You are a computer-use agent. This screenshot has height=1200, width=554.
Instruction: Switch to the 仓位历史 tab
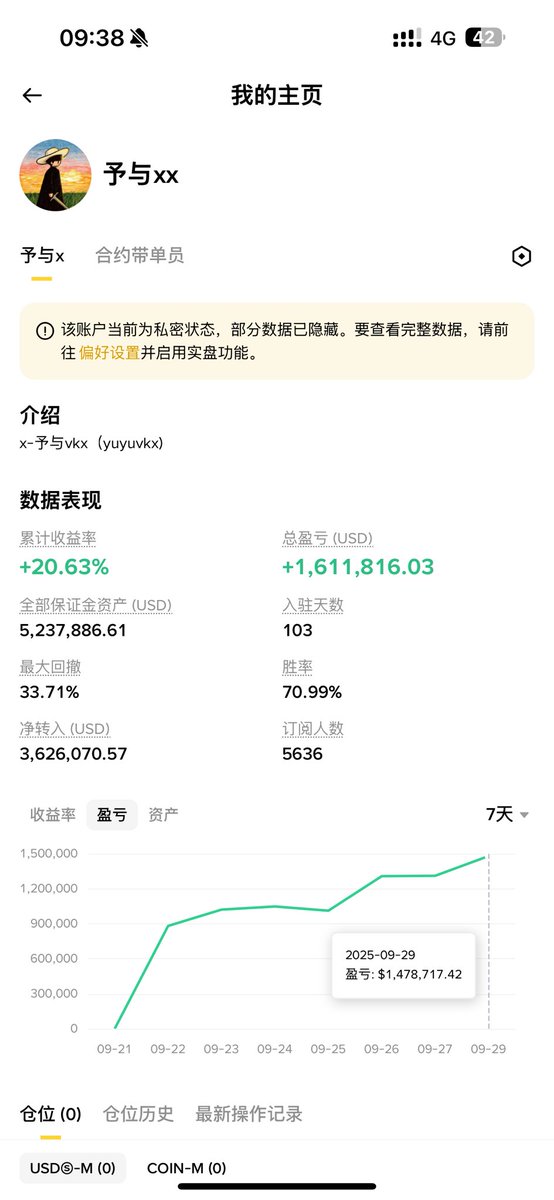pos(138,1113)
